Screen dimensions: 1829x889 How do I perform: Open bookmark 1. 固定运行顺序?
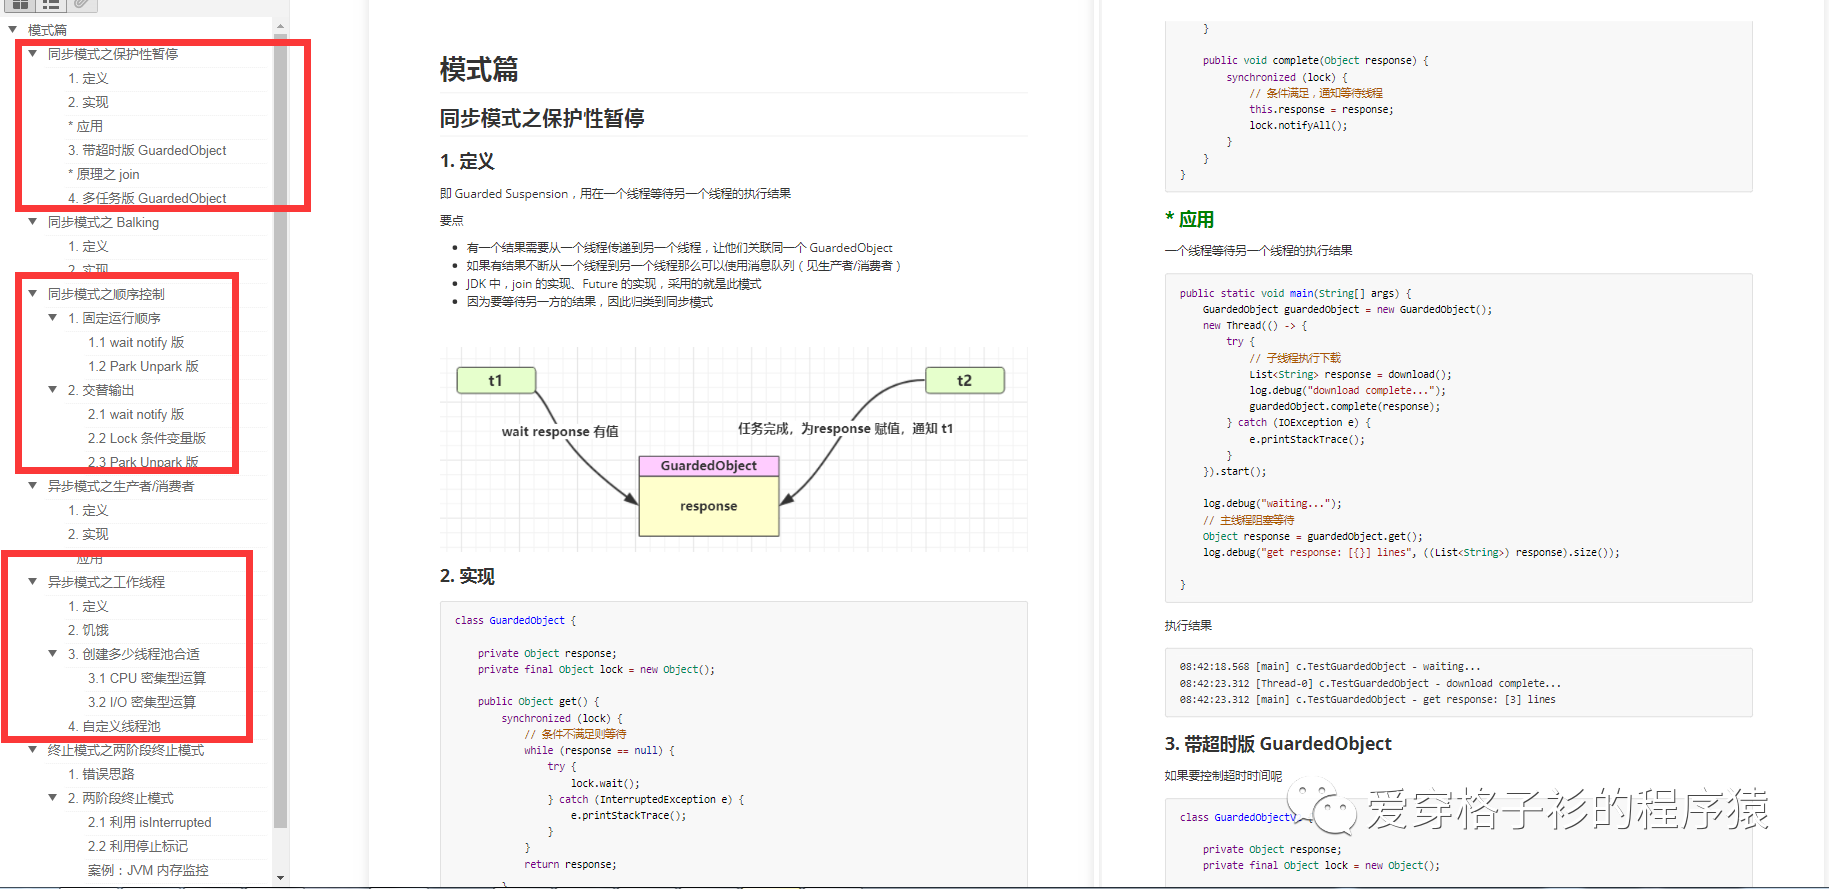click(114, 318)
